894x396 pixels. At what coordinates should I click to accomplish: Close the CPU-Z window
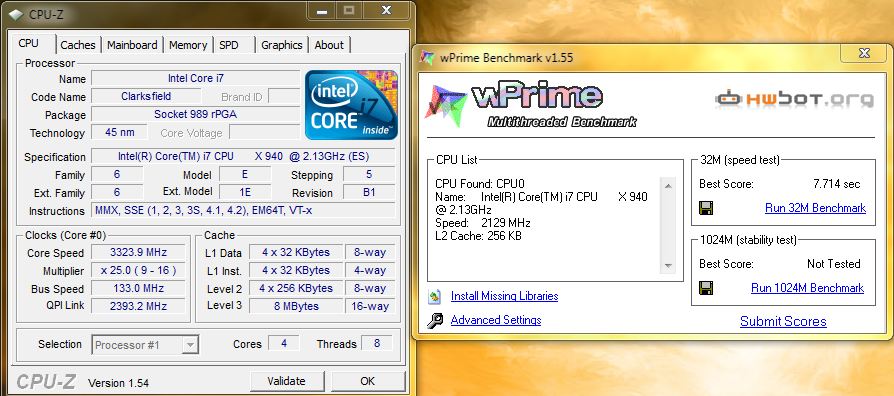pyautogui.click(x=386, y=10)
